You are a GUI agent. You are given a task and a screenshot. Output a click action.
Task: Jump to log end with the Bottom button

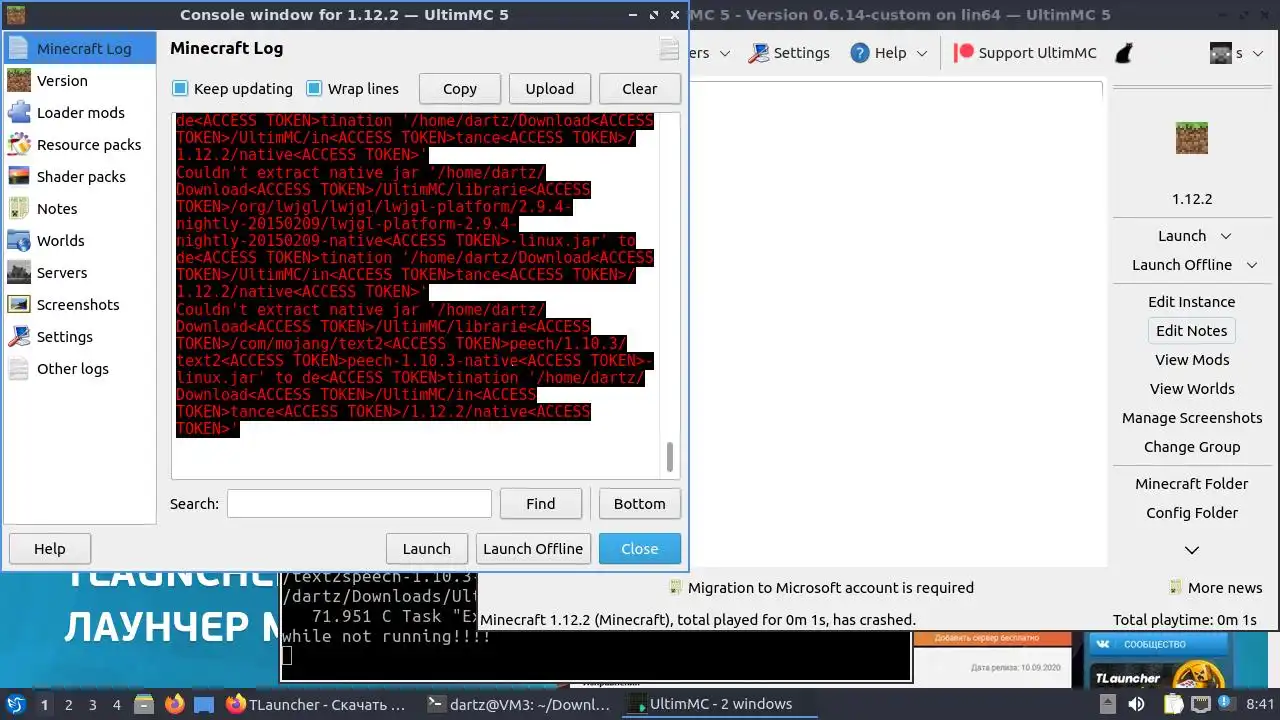[640, 503]
